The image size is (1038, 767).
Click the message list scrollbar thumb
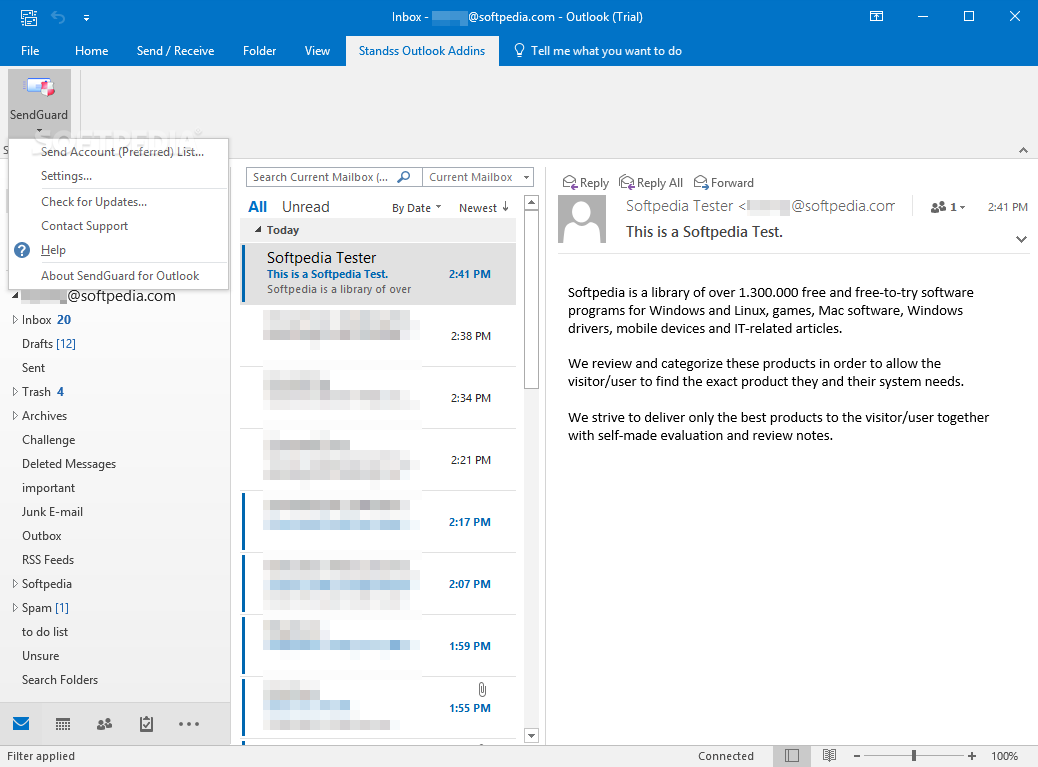click(531, 300)
